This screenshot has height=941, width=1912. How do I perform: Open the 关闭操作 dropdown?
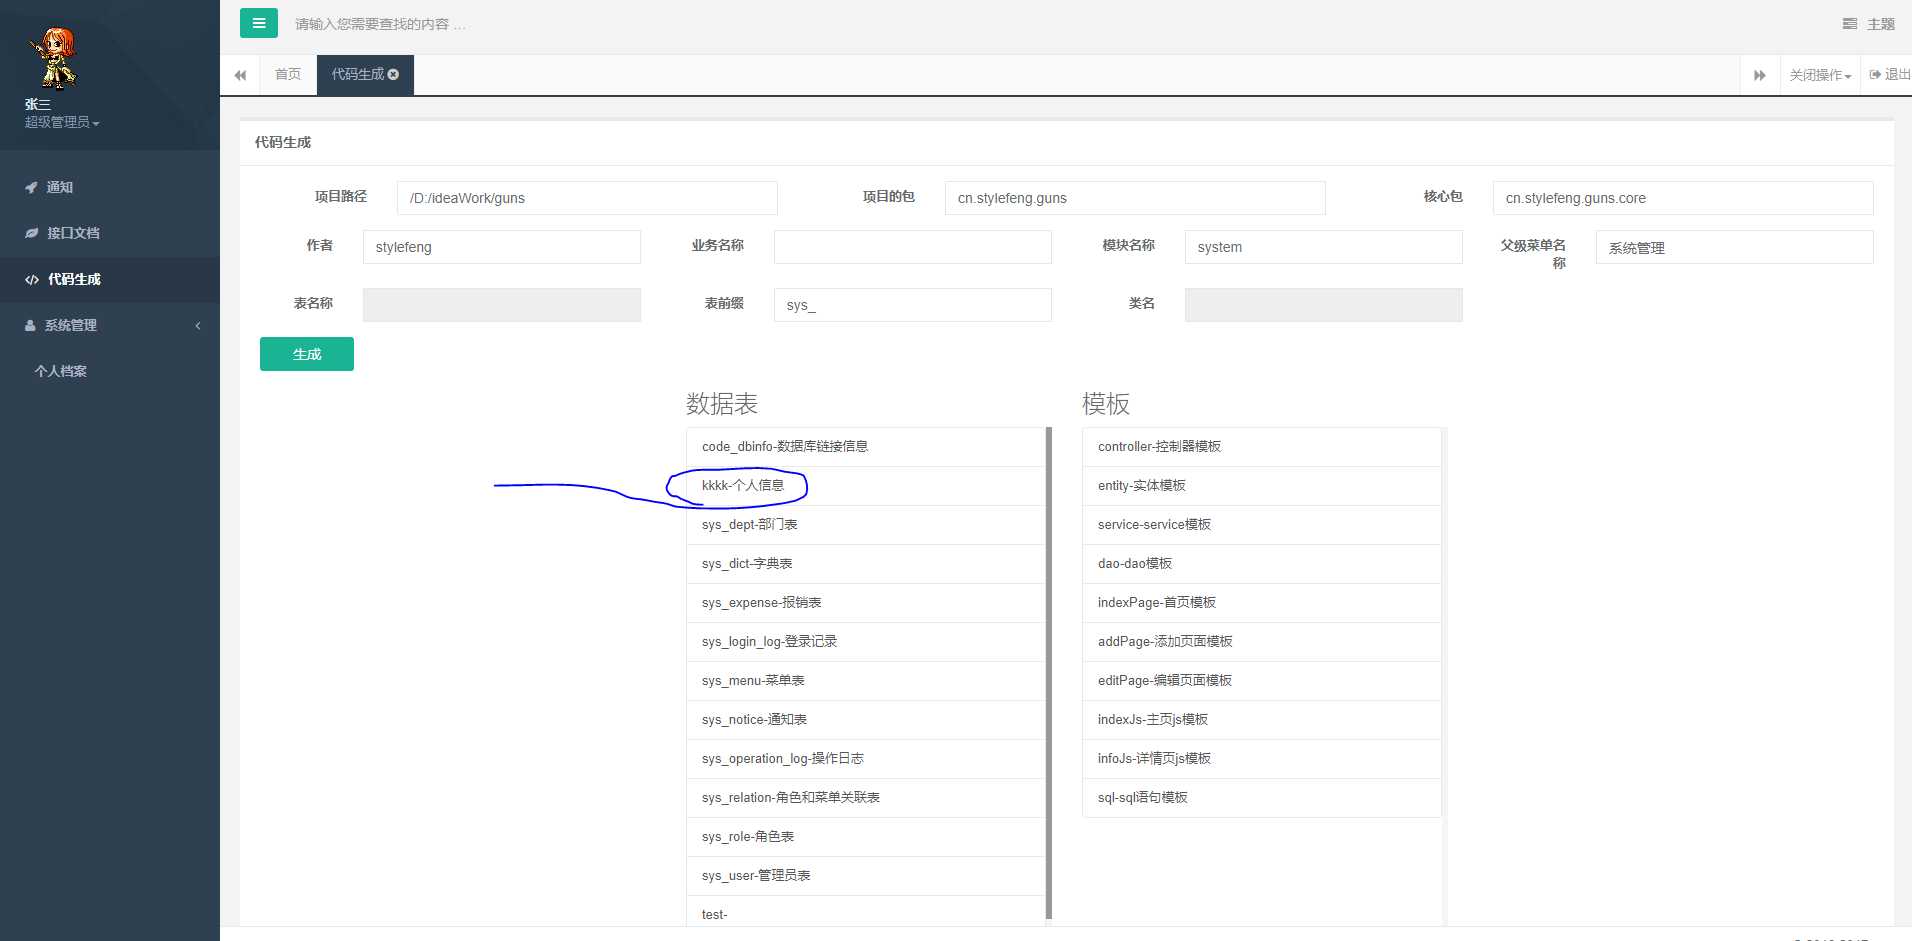pyautogui.click(x=1820, y=75)
